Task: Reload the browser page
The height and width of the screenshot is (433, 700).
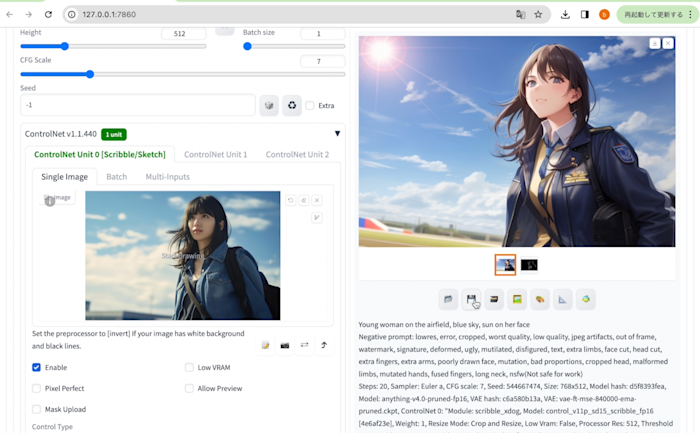Action: click(x=48, y=14)
